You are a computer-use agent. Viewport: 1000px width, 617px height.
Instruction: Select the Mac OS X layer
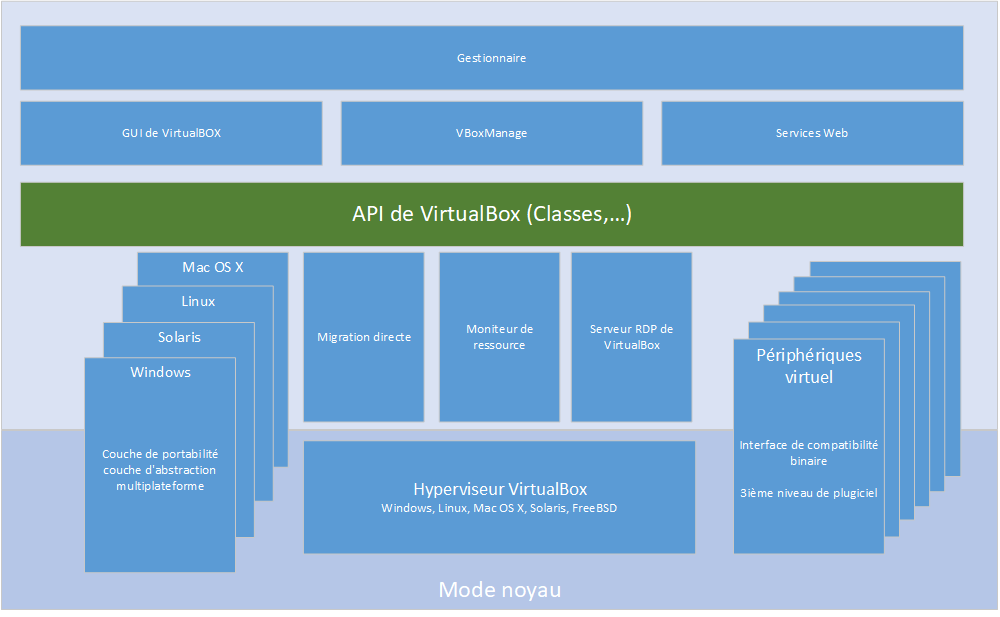click(213, 267)
